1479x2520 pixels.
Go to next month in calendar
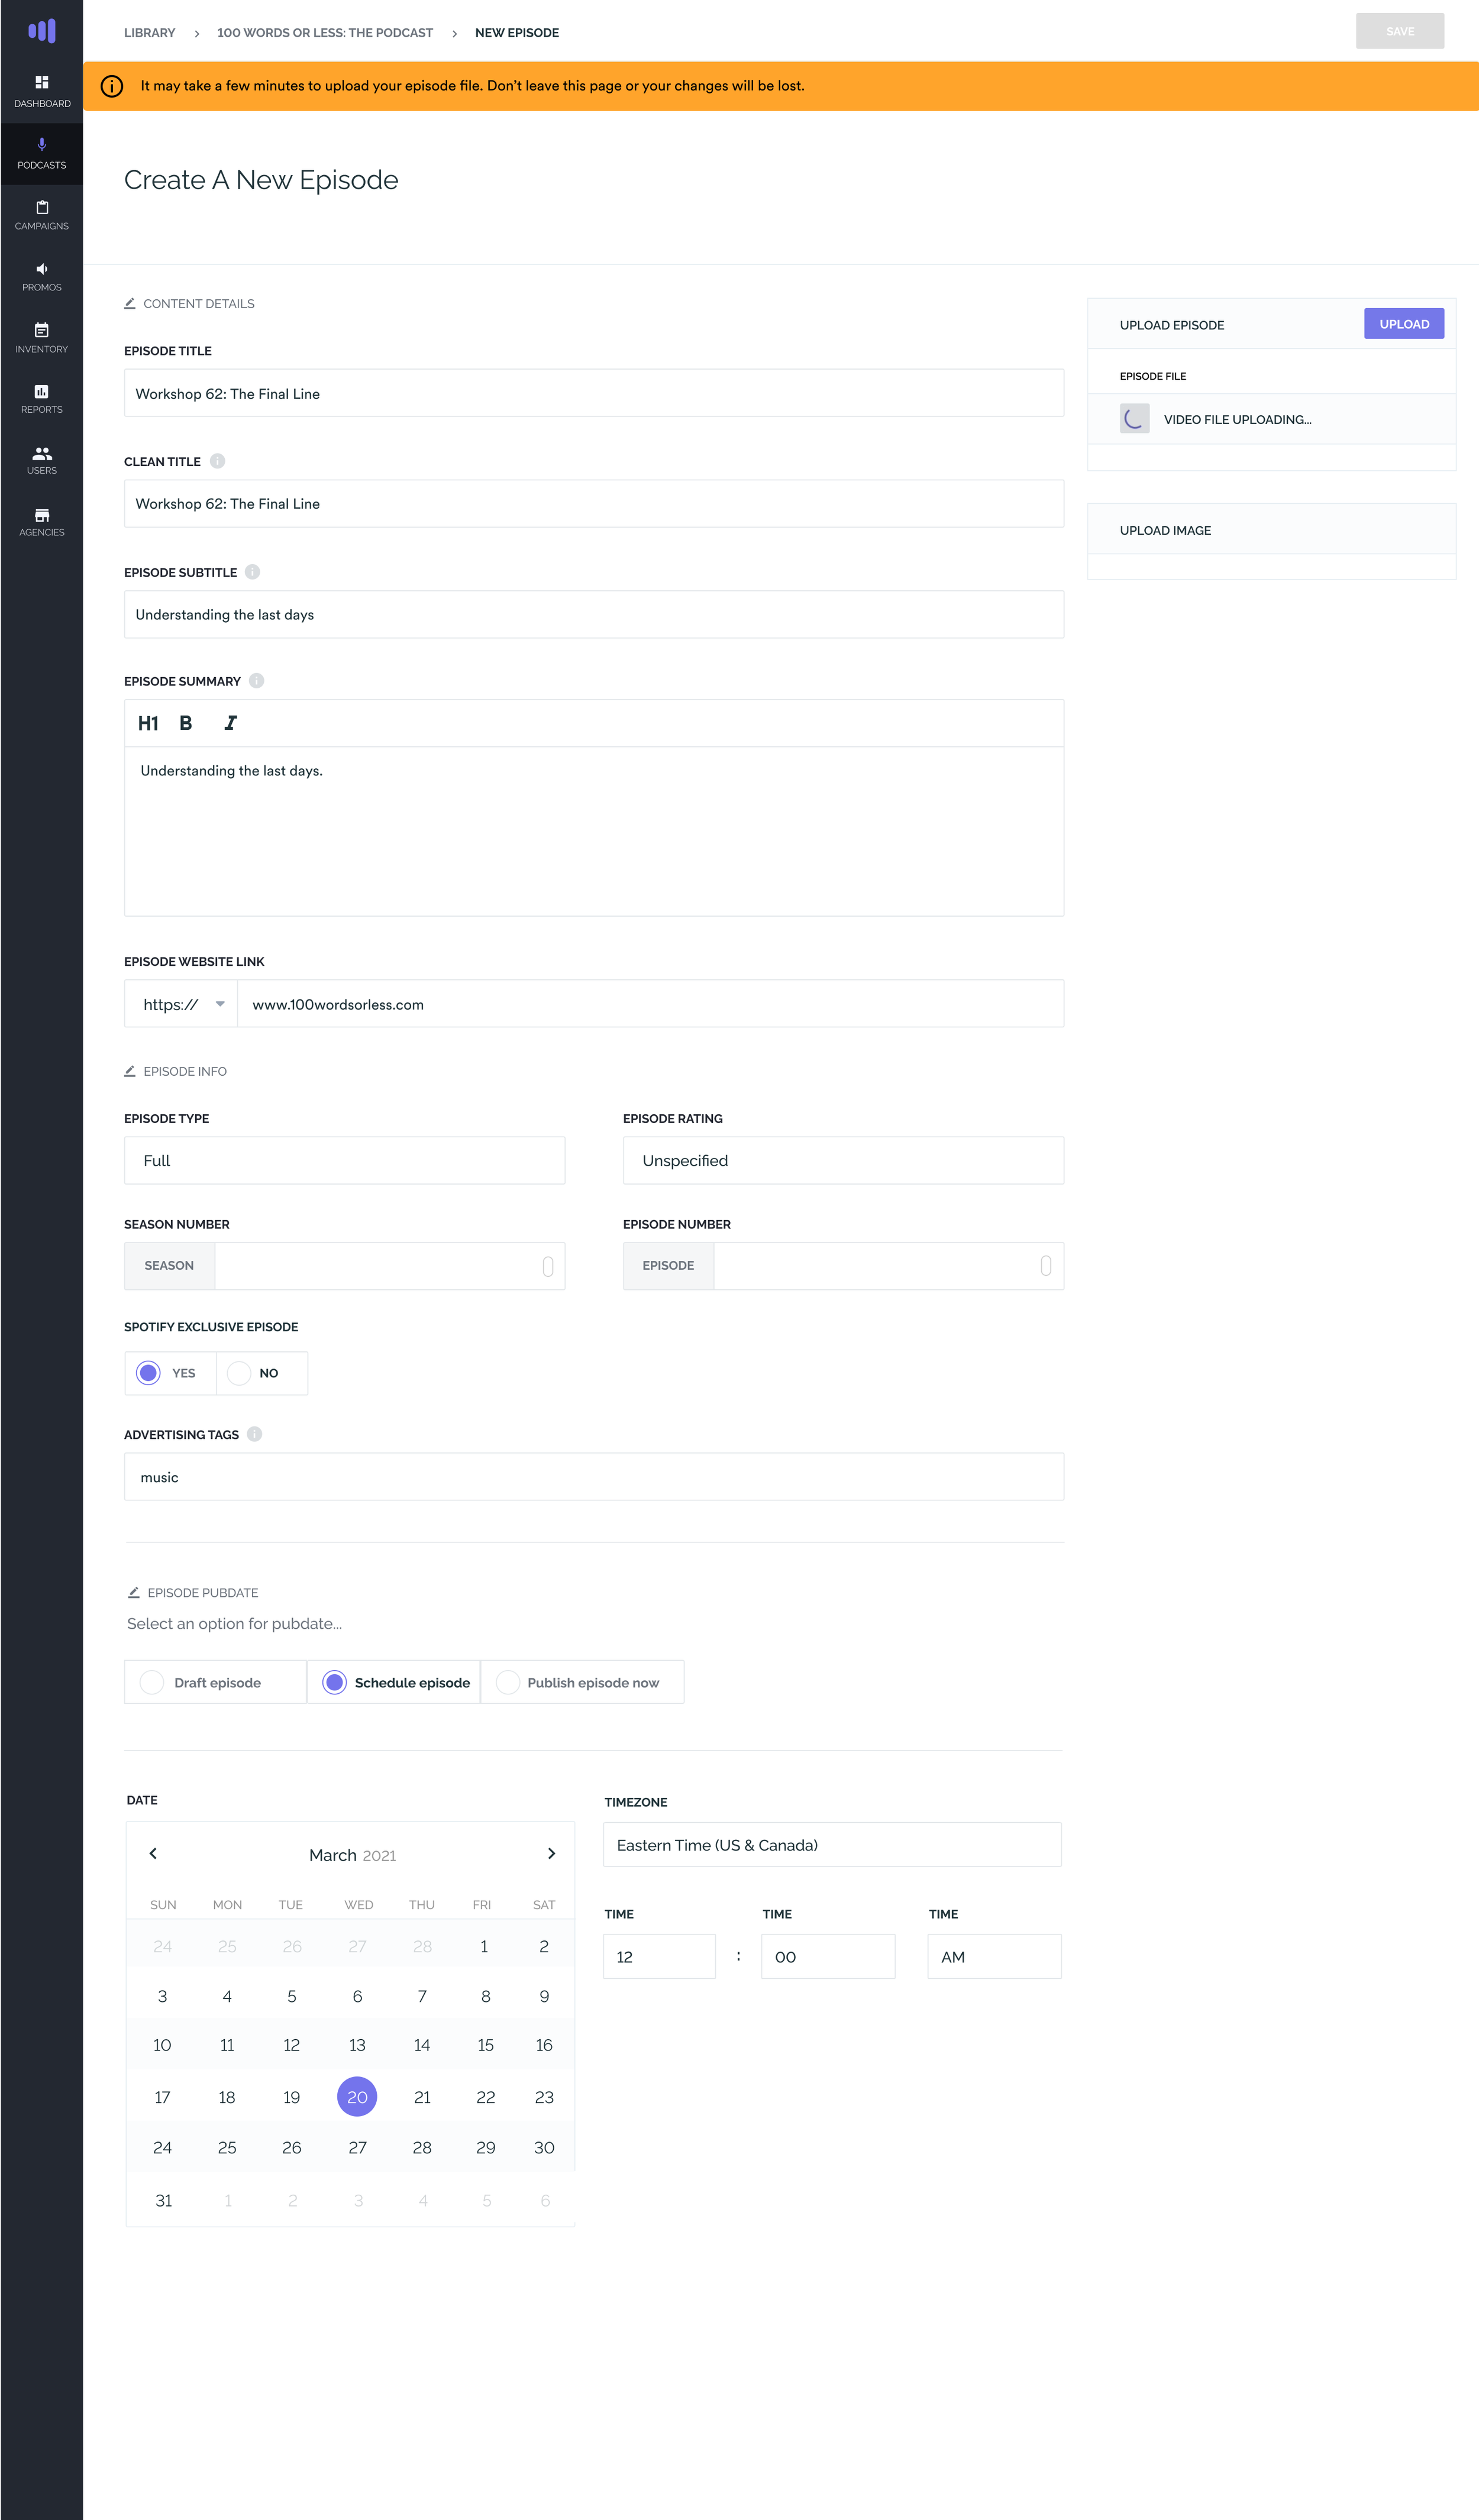(x=551, y=1854)
